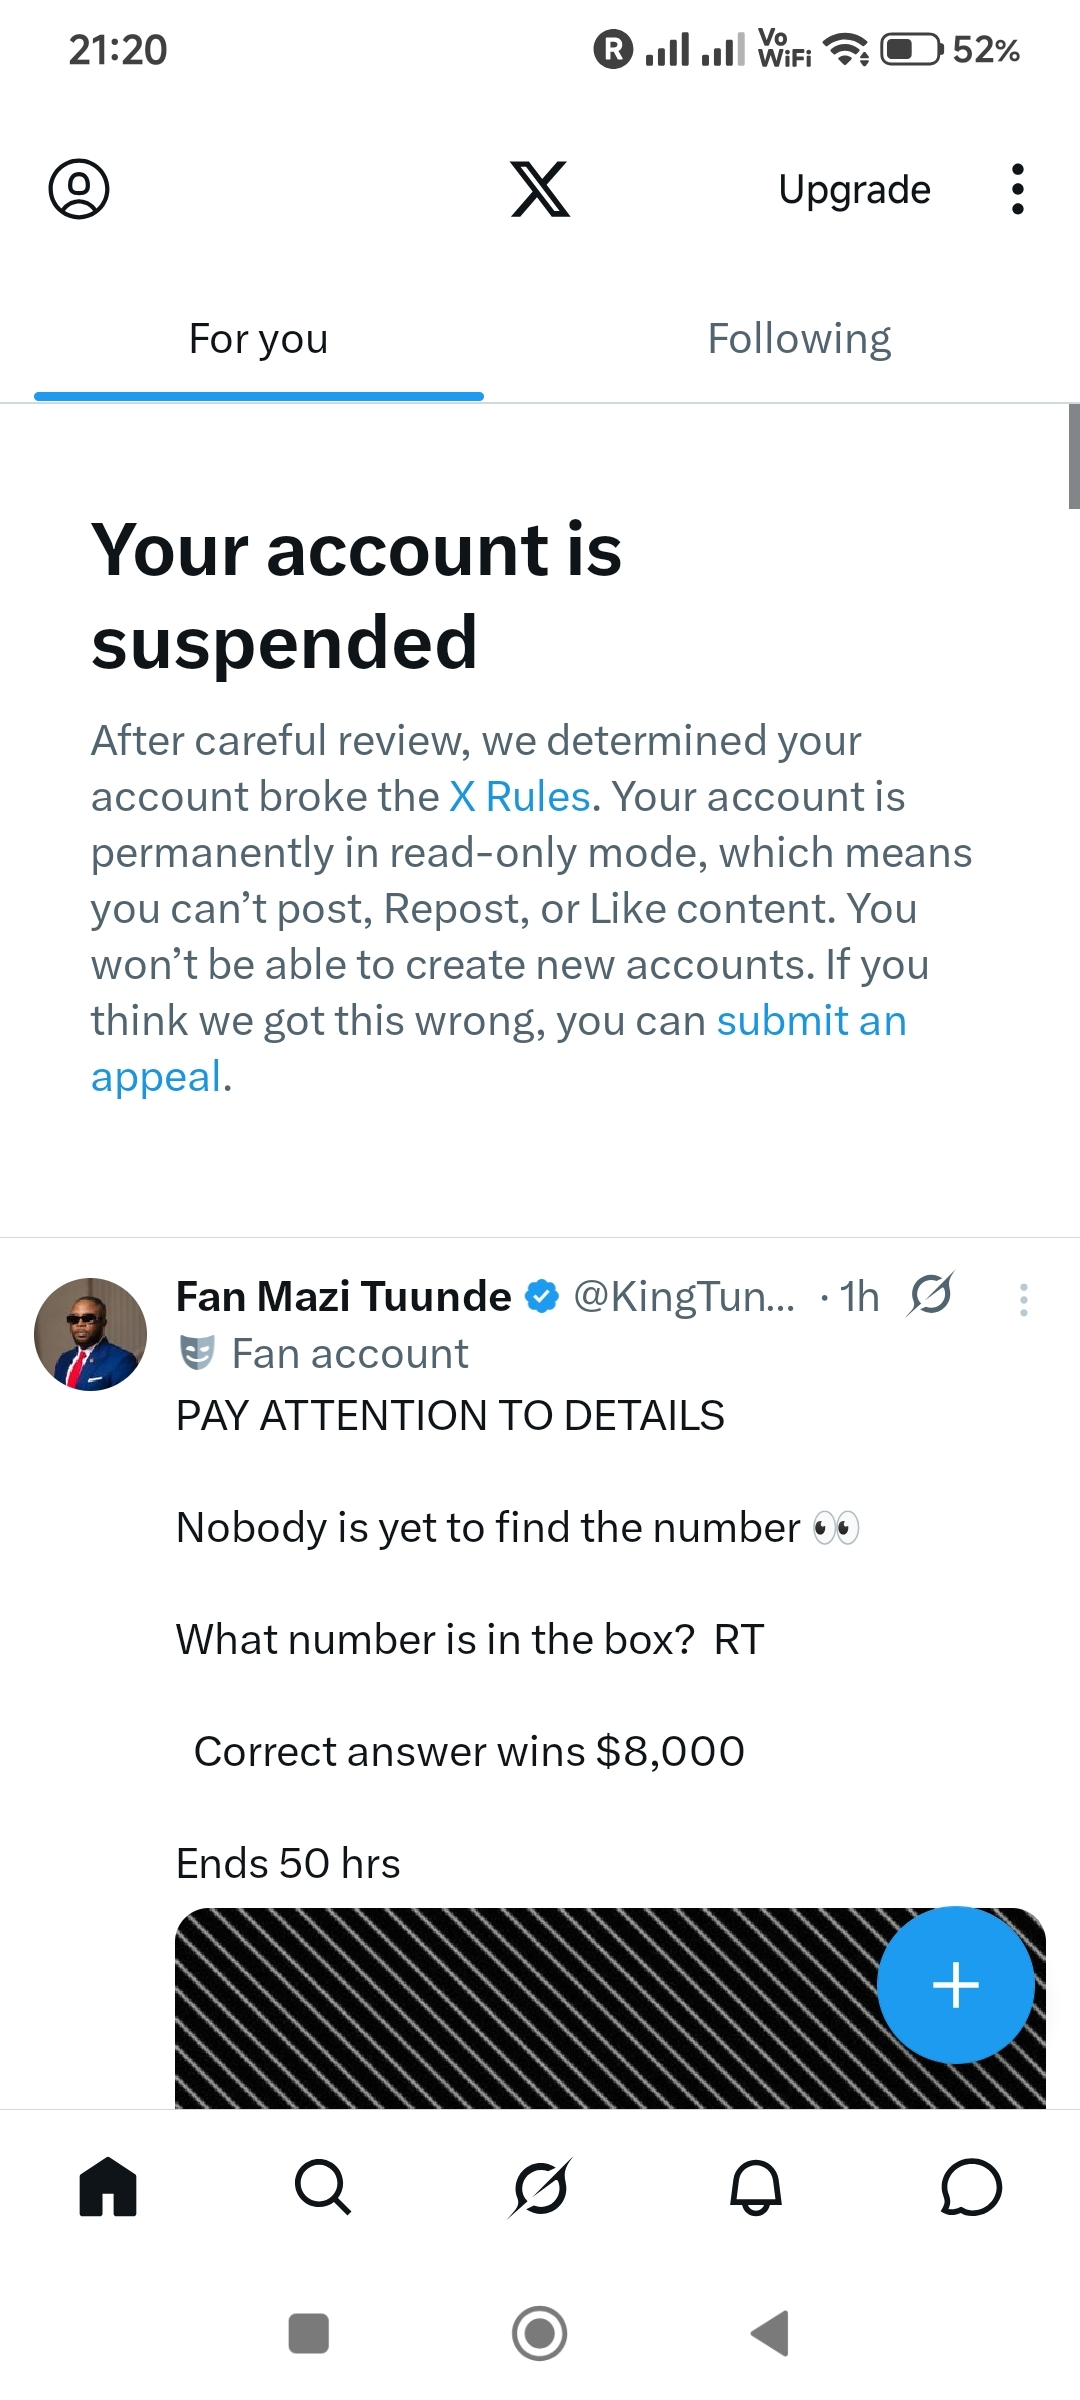Screen dimensions: 1080x2400
Task: Tap the X logo at top
Action: (540, 189)
